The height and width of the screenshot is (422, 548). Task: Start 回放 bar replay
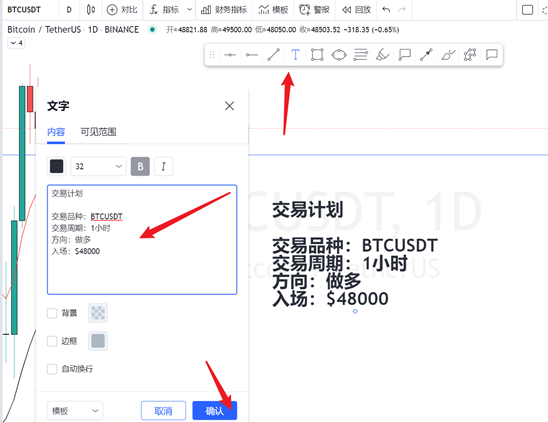pos(356,9)
